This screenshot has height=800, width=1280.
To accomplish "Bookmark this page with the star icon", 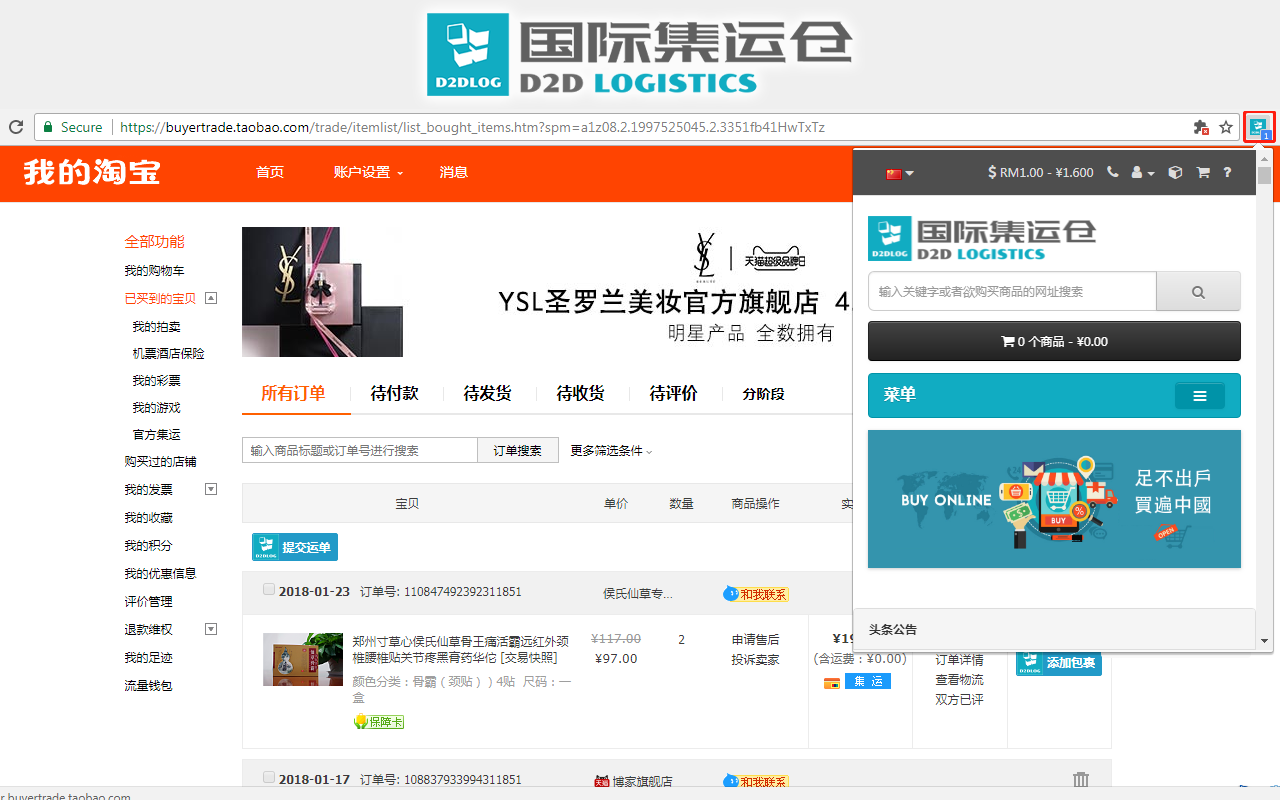I will (x=1226, y=127).
